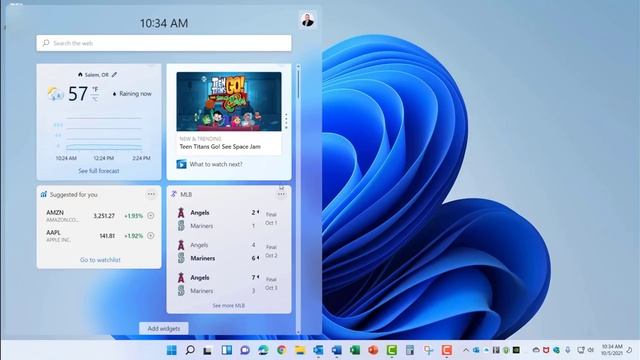
Task: Open PowerPoint from taskbar
Action: click(373, 350)
